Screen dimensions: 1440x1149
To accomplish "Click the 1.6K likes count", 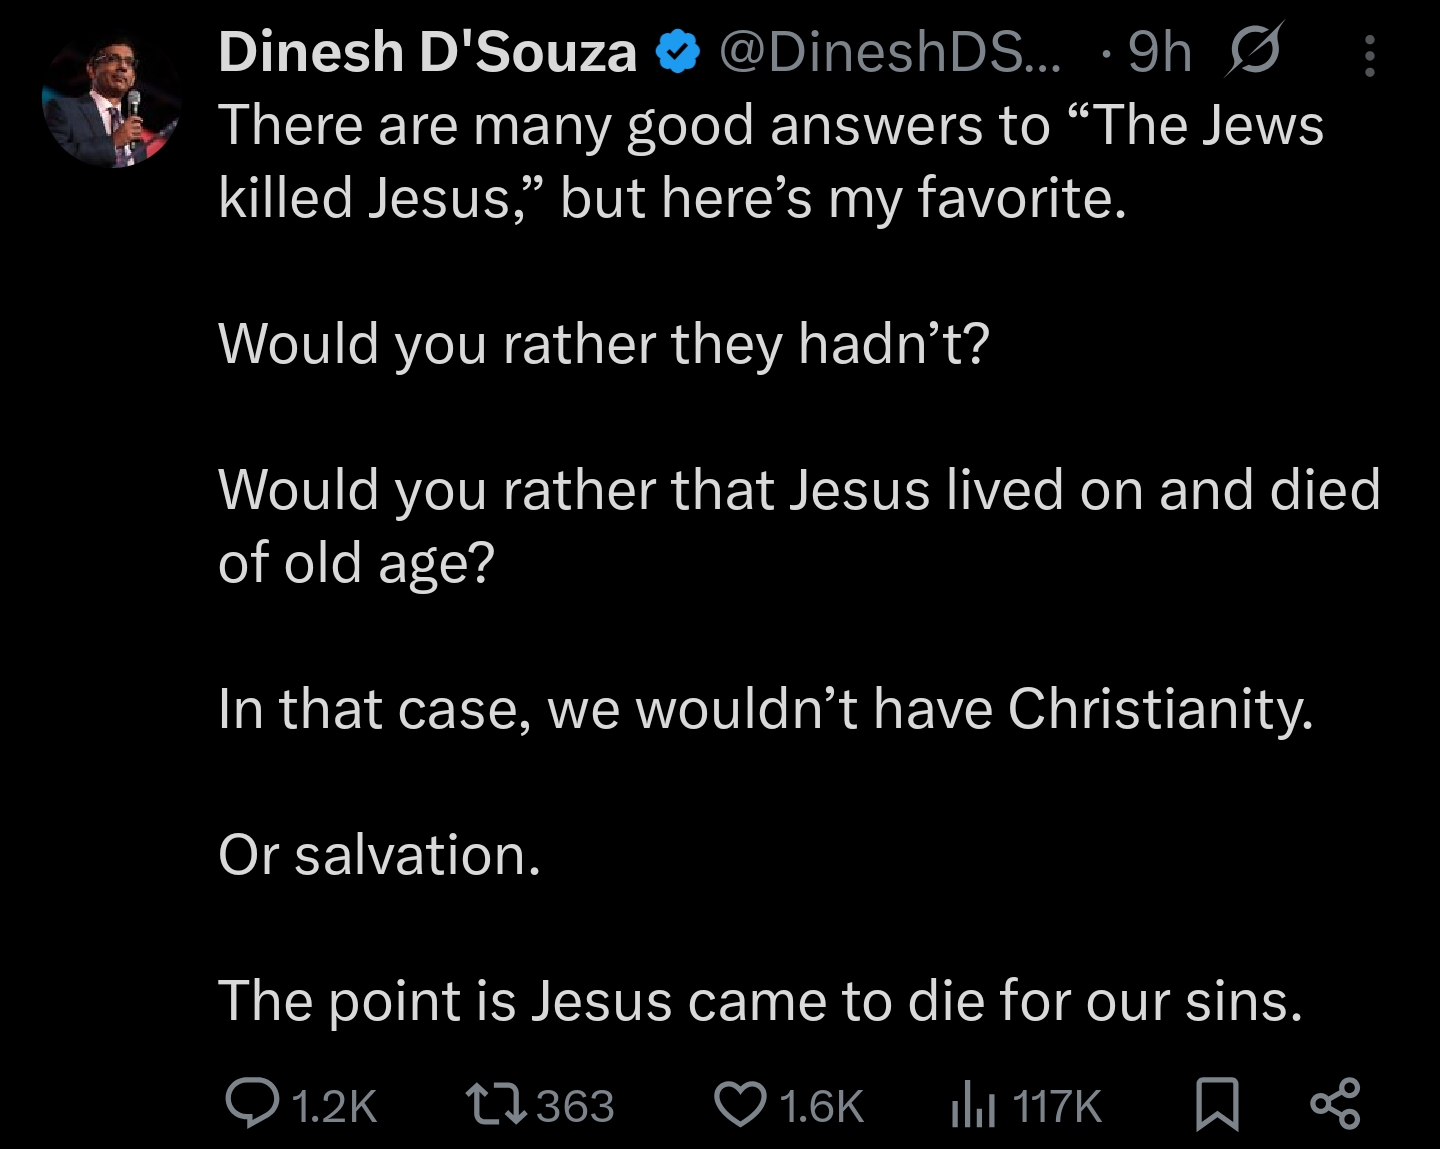I will pyautogui.click(x=821, y=1106).
